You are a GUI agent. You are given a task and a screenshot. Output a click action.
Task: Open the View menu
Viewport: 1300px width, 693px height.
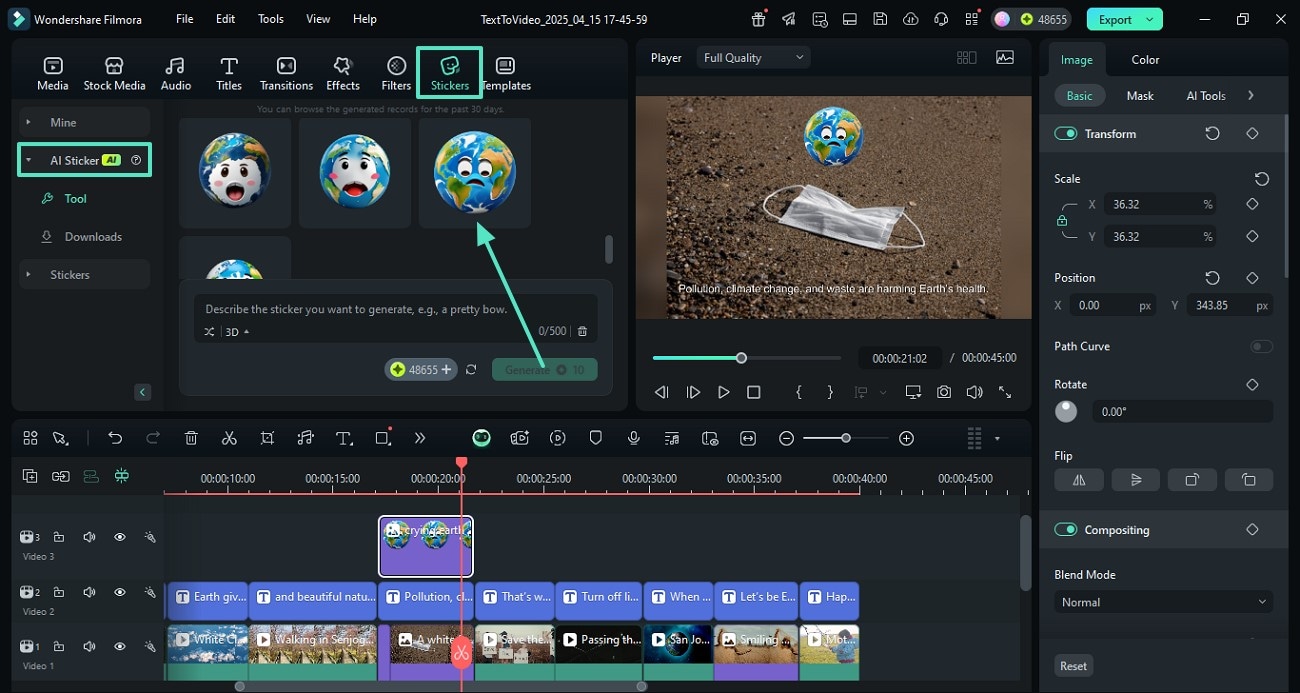click(318, 19)
